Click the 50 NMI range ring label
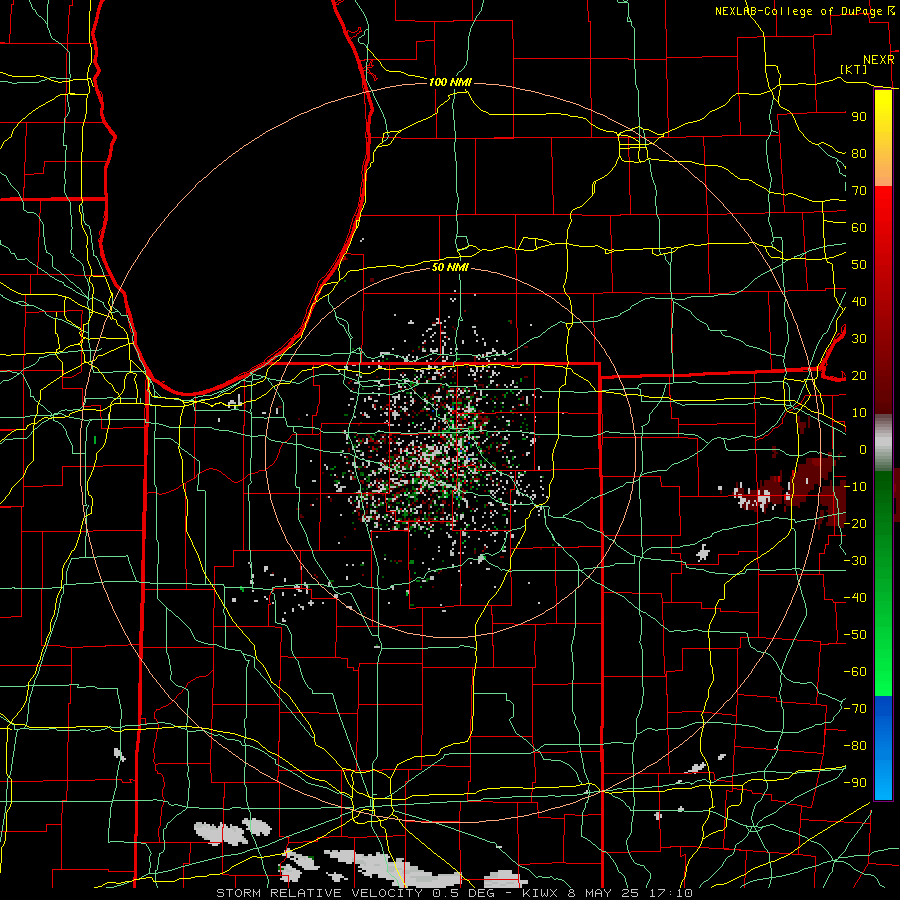Image resolution: width=900 pixels, height=900 pixels. (450, 267)
